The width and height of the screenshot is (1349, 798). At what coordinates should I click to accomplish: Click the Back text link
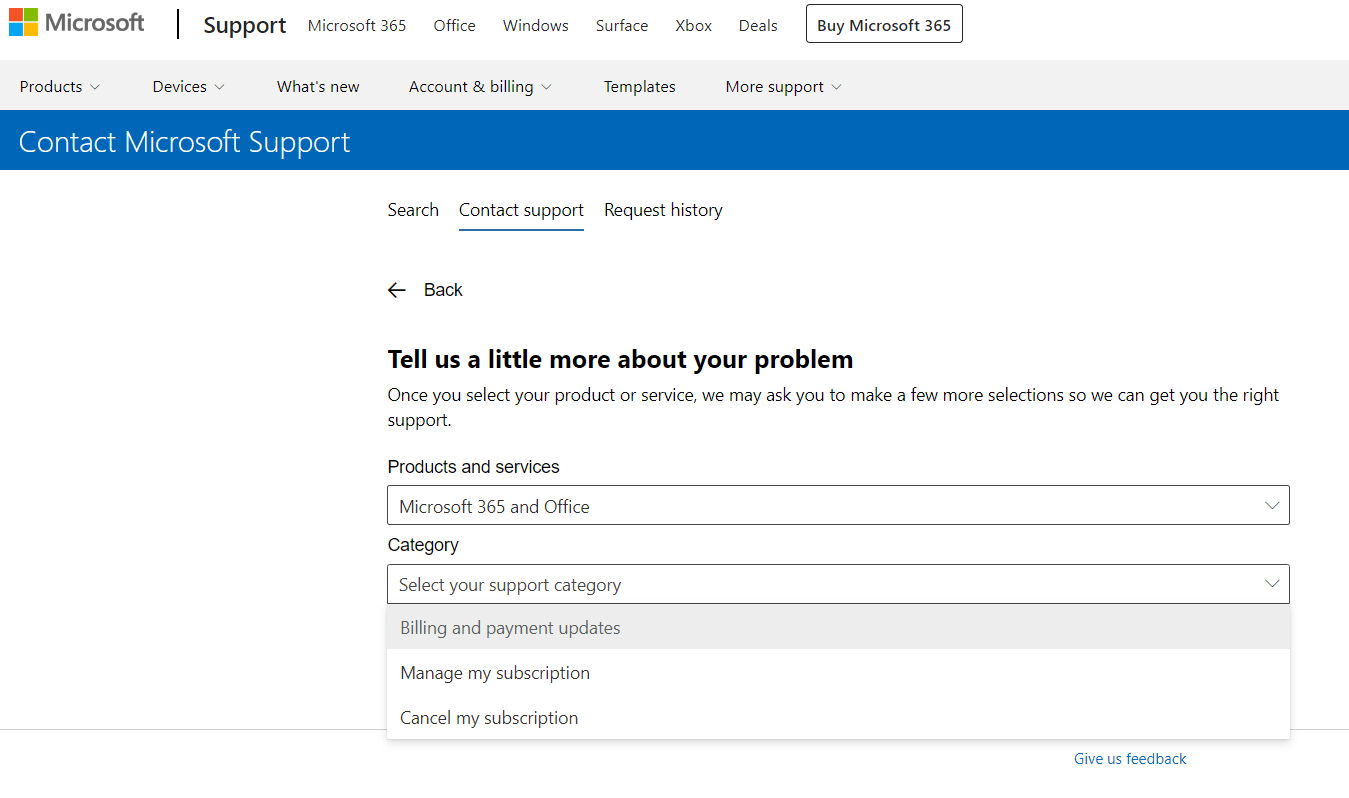(443, 290)
